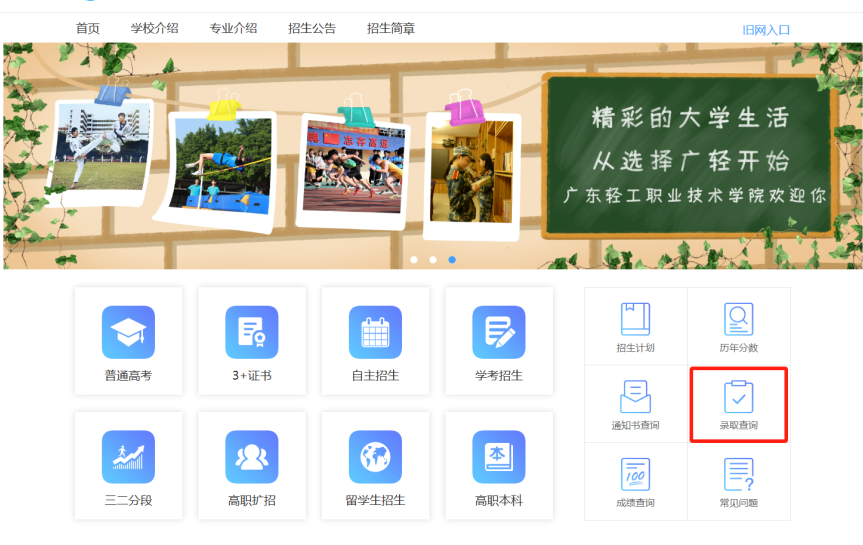Click the 三二分段 text label
The image size is (863, 545).
tap(128, 500)
